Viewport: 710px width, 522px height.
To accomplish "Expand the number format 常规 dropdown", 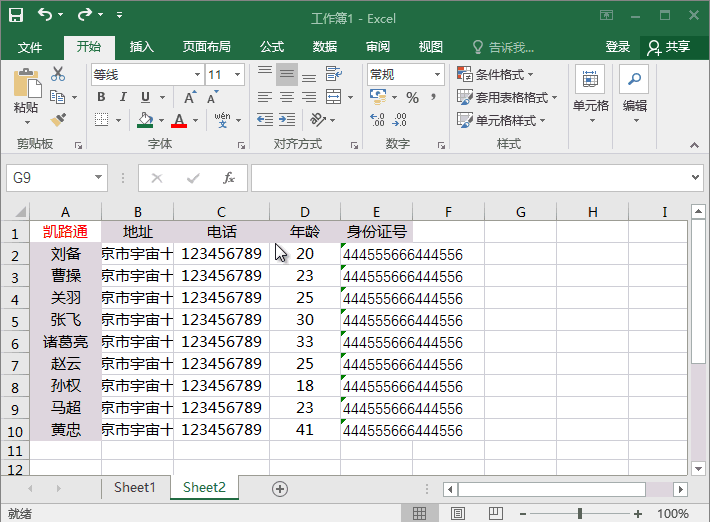I will tap(437, 75).
